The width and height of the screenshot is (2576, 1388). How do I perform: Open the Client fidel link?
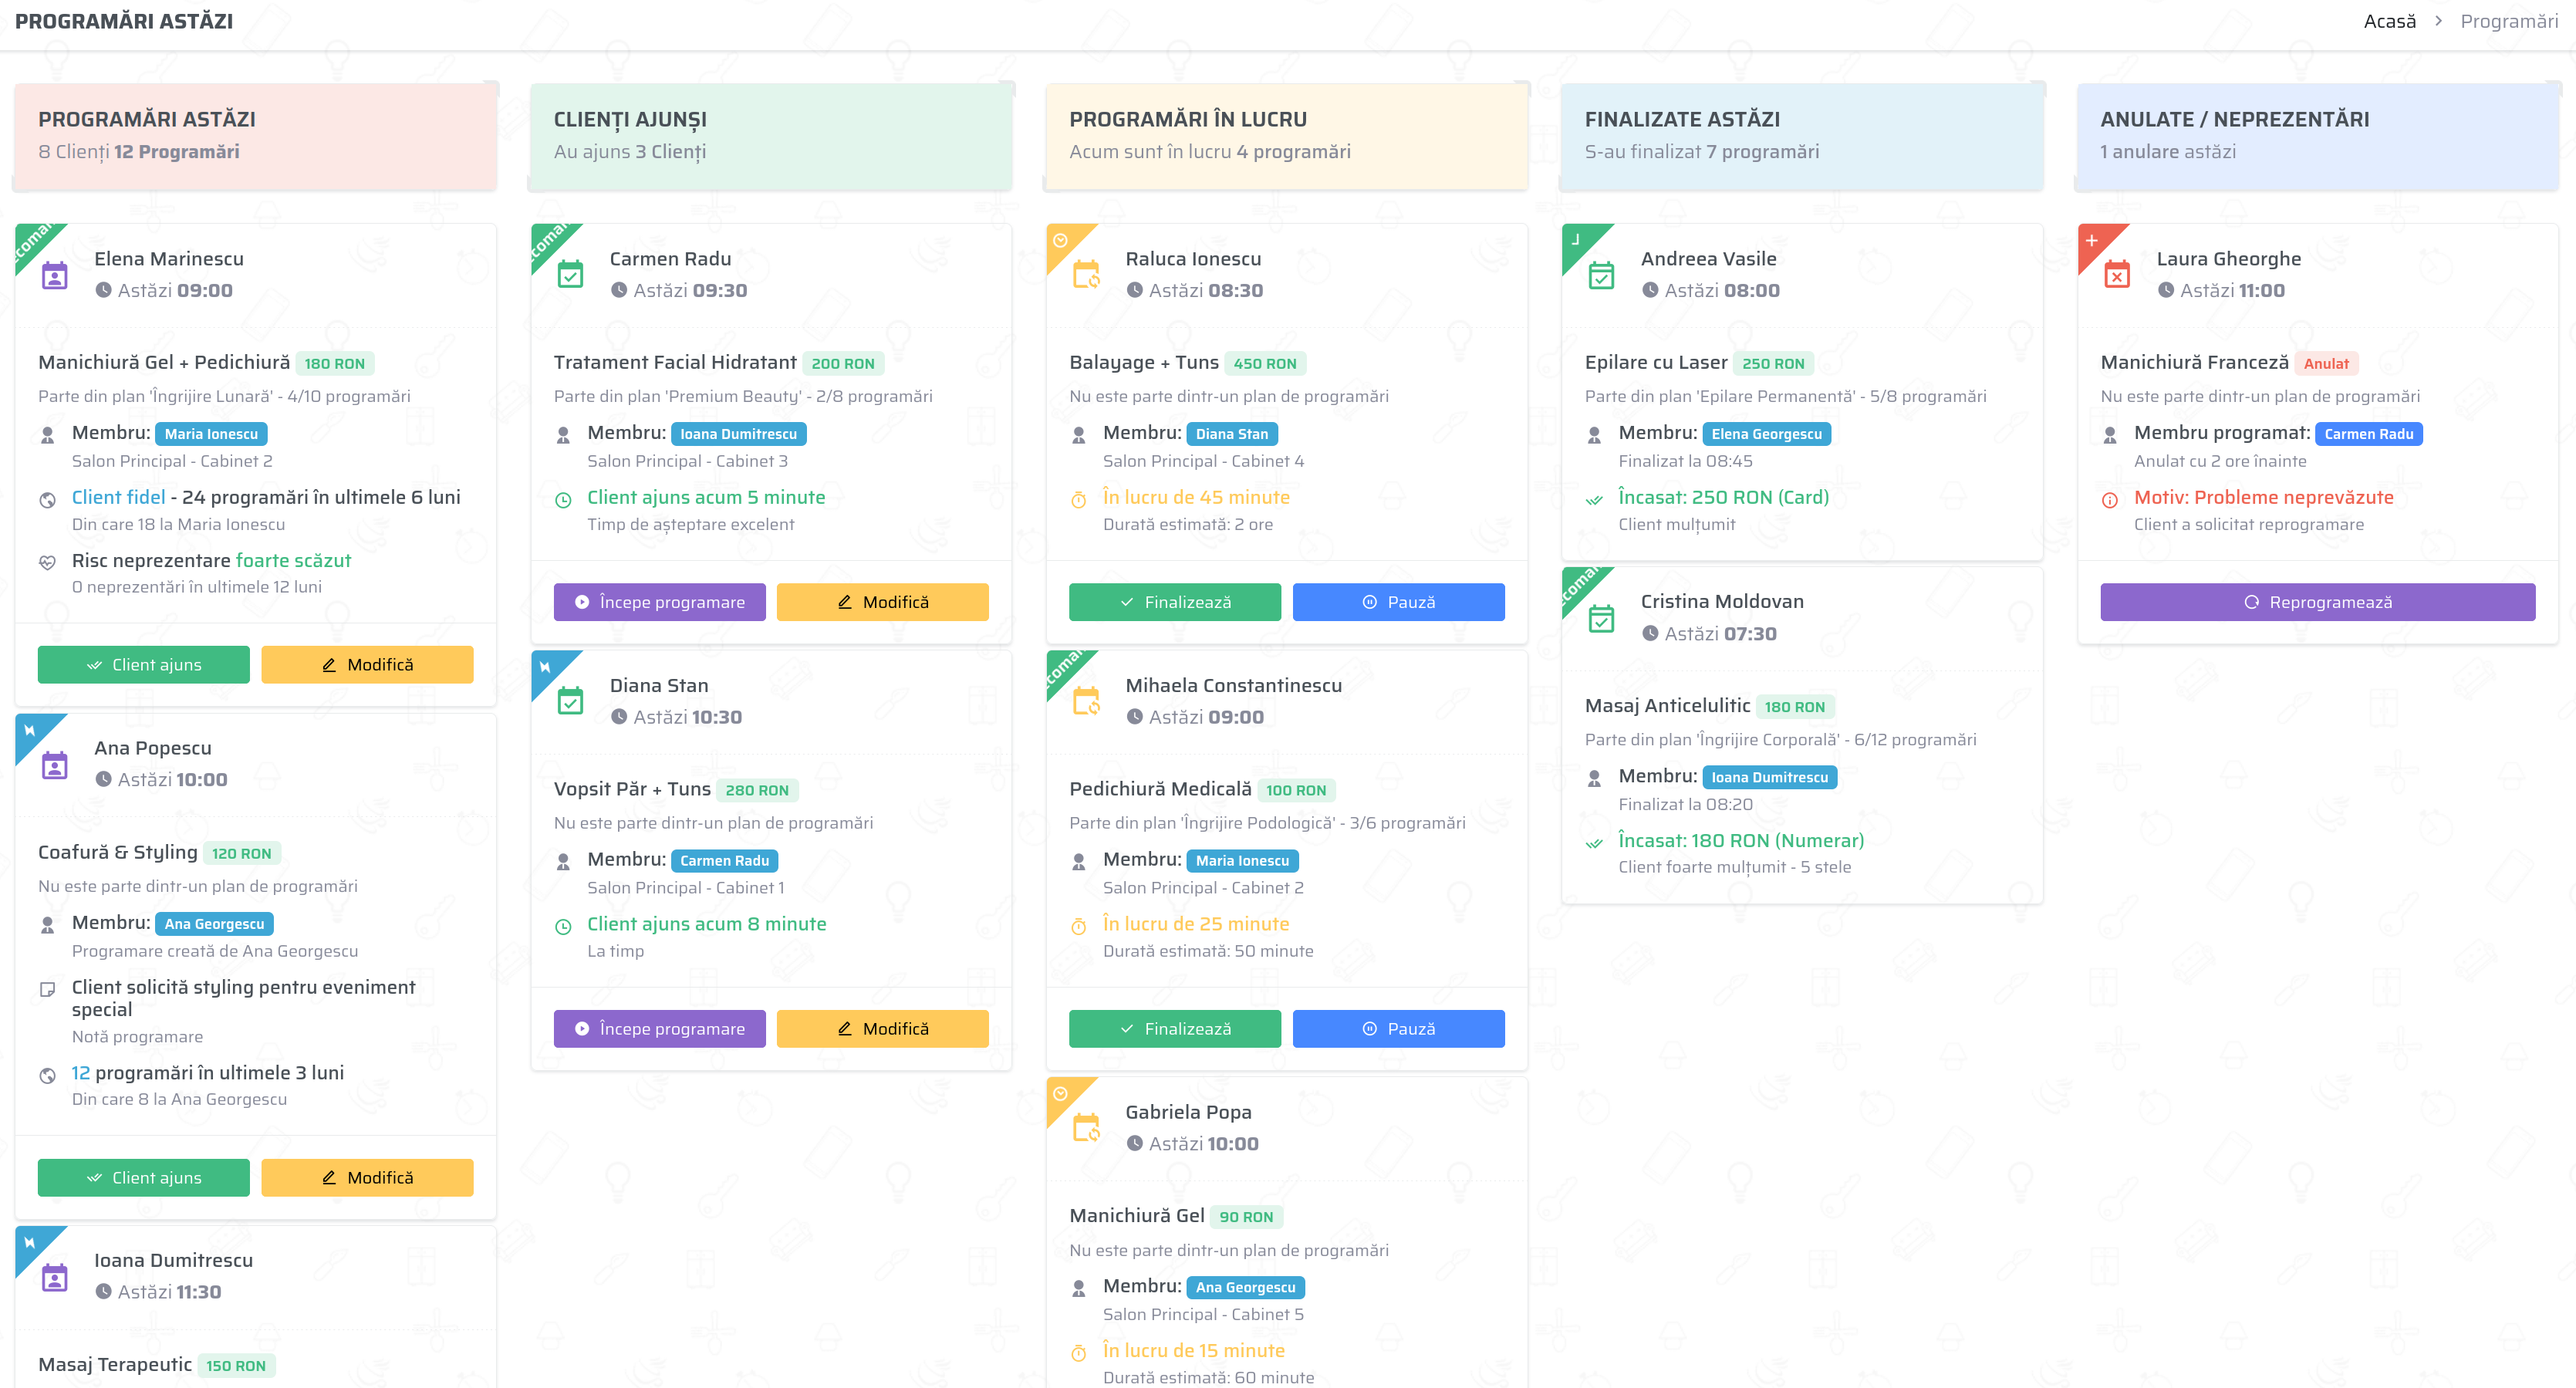click(118, 497)
